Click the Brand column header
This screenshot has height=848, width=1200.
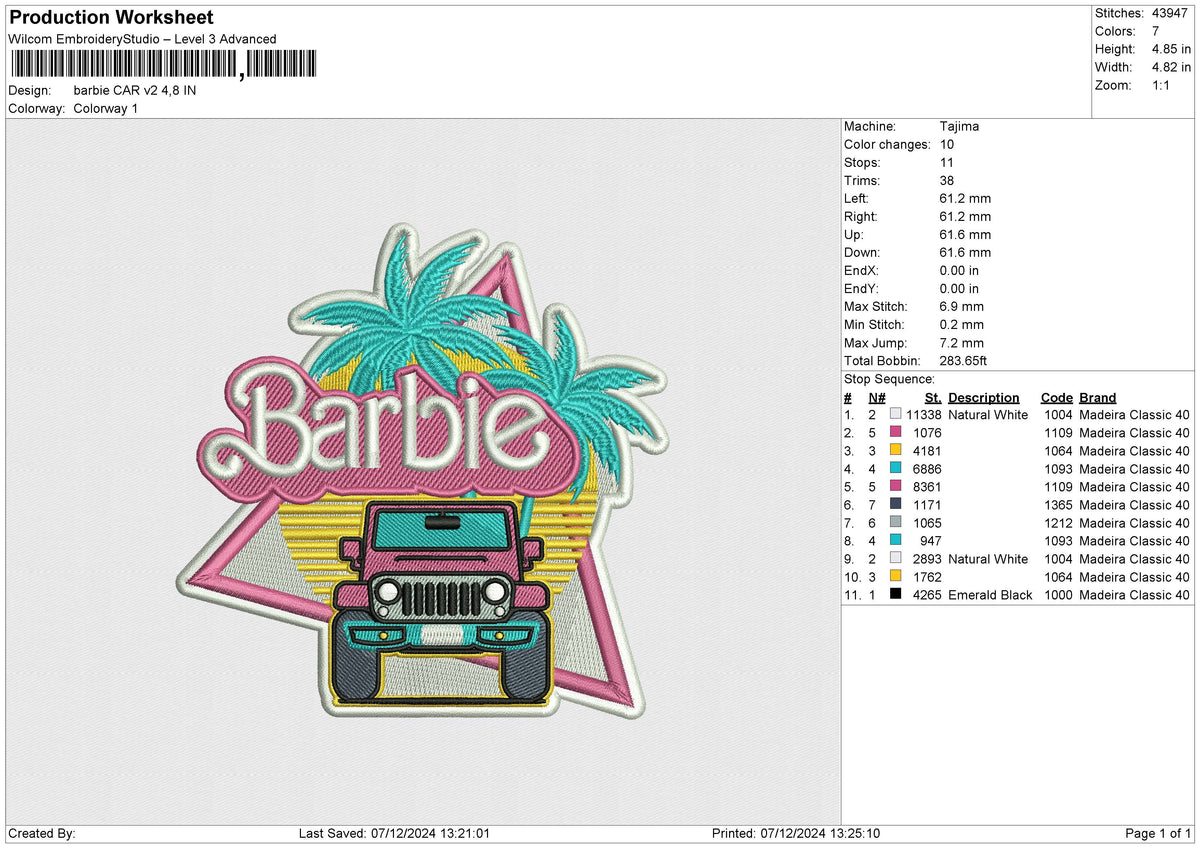click(x=1097, y=397)
